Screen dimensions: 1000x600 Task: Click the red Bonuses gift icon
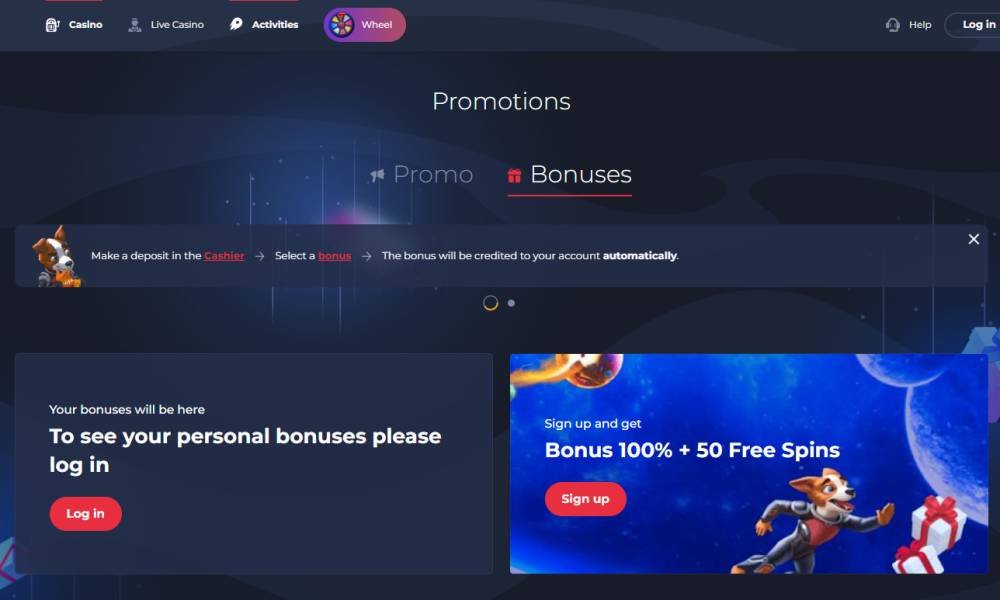[x=515, y=175]
